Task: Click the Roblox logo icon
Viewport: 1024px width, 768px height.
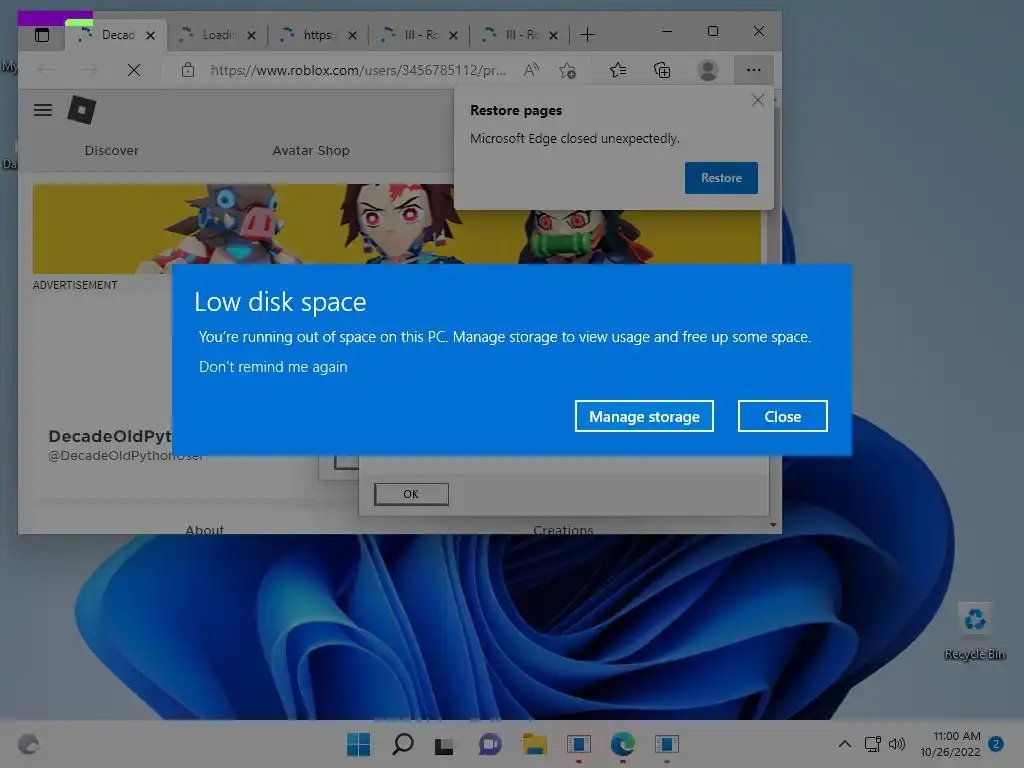Action: click(x=82, y=110)
